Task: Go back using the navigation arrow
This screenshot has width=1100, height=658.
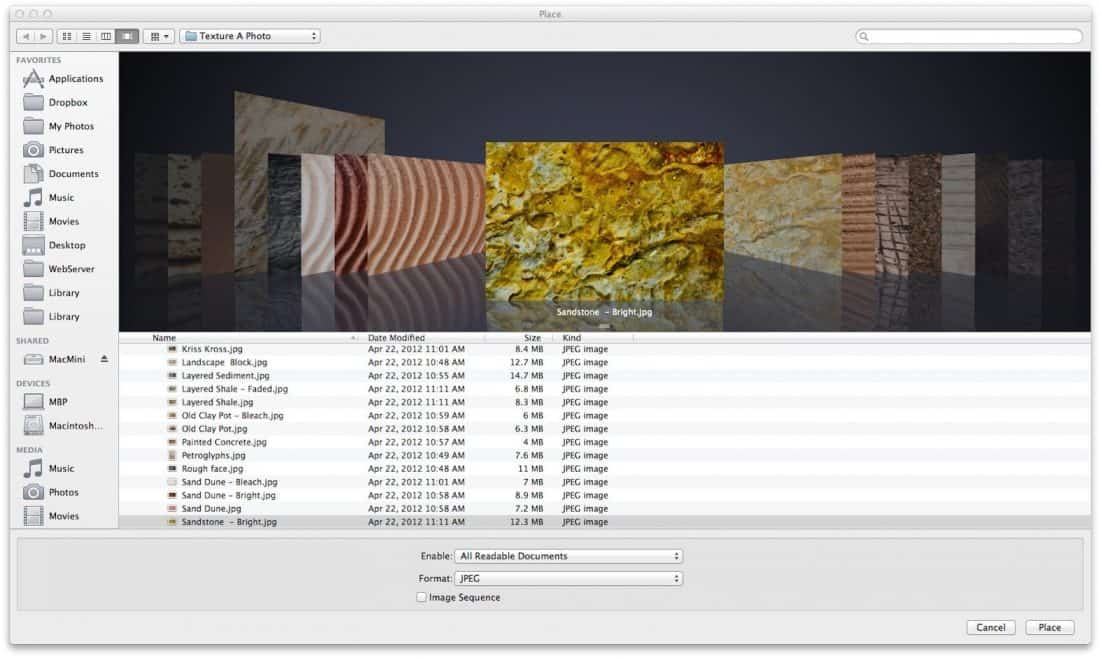Action: click(x=28, y=35)
